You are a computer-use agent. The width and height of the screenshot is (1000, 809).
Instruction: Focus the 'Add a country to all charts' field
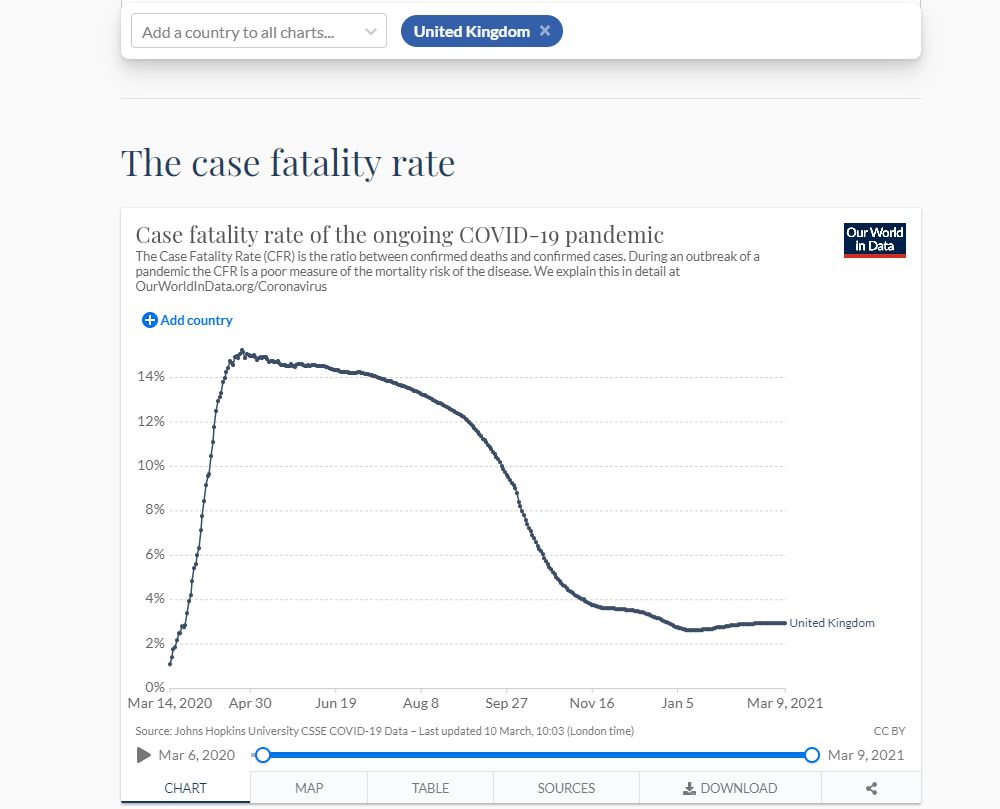pyautogui.click(x=245, y=32)
